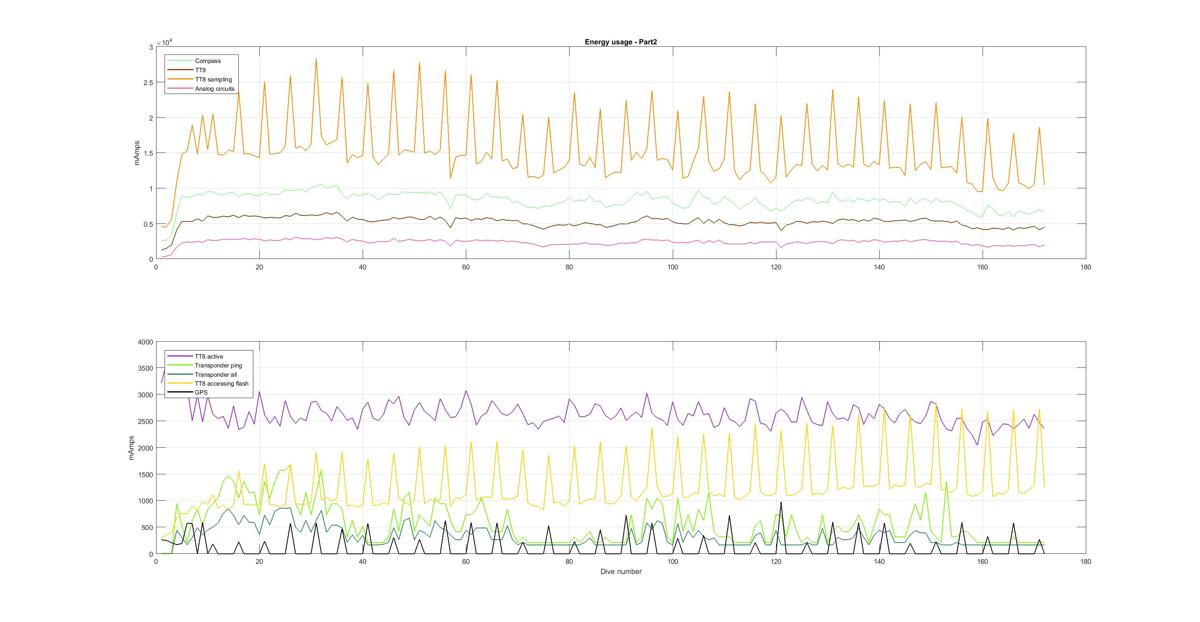The width and height of the screenshot is (1200, 622).
Task: Click the 80 x-axis tick on the lower chart
Action: (x=569, y=562)
